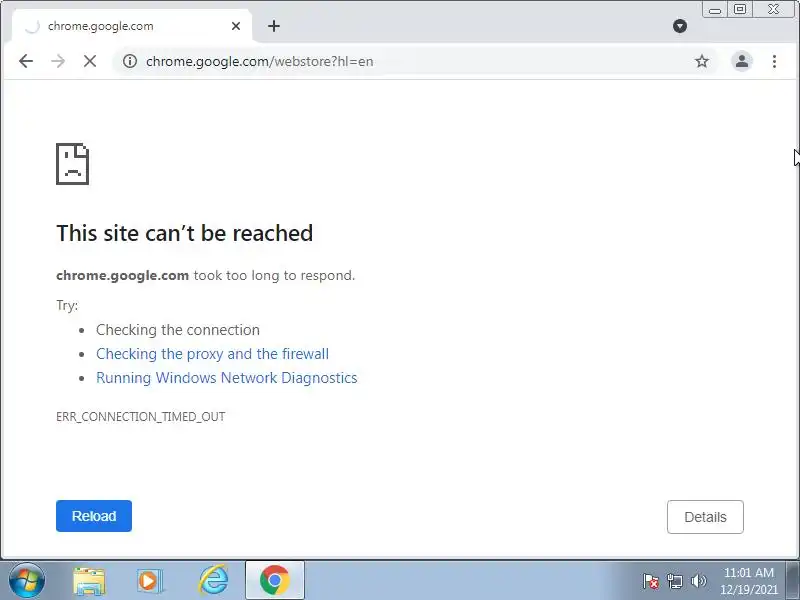Click the sad page error icon
The image size is (800, 600).
click(72, 164)
